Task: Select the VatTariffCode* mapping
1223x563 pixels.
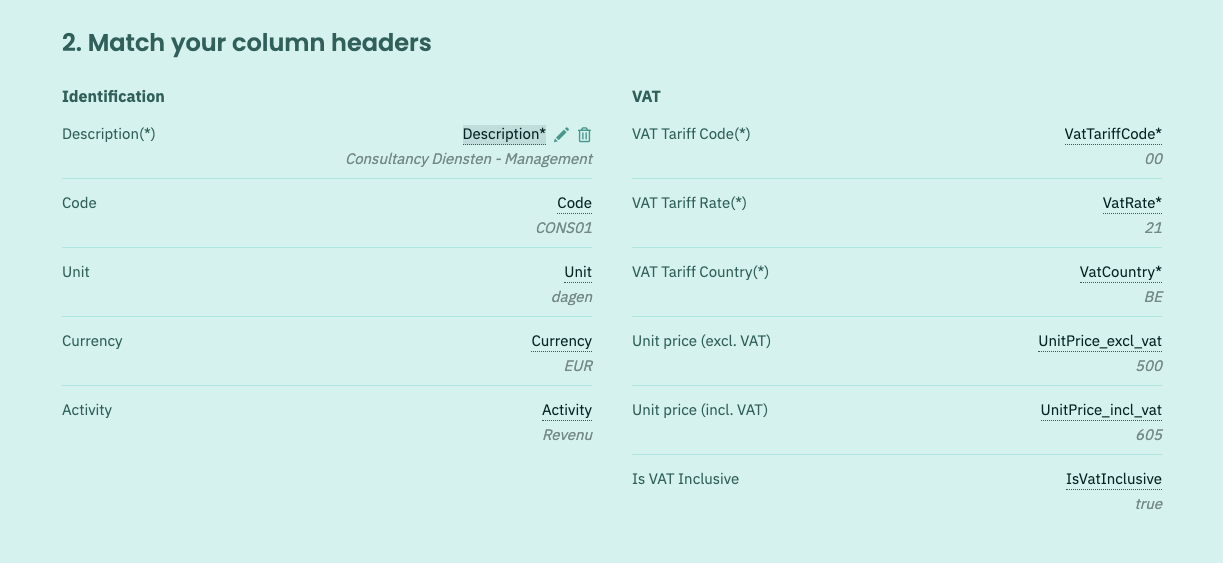Action: 1113,134
